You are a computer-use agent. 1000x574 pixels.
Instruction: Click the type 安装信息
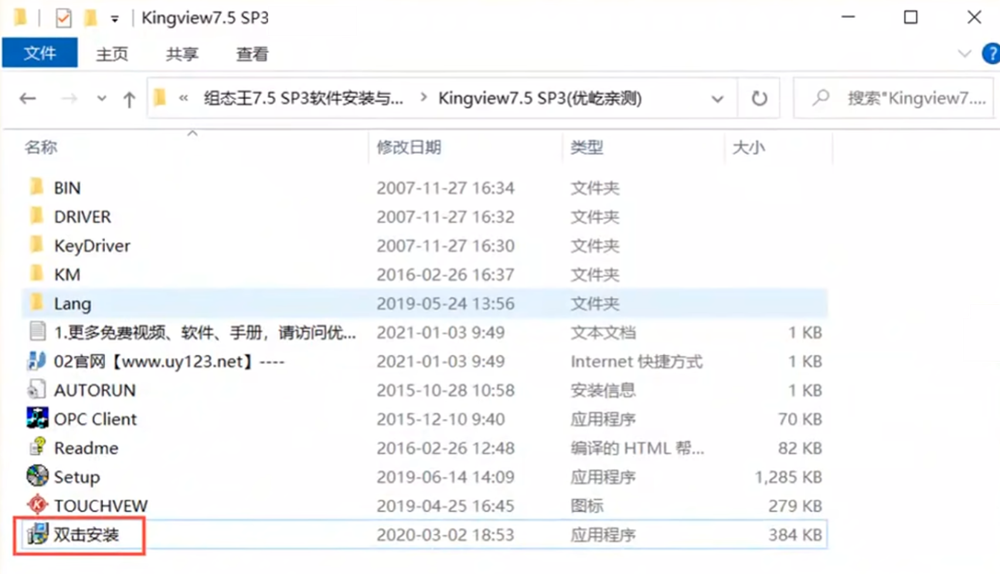point(603,390)
